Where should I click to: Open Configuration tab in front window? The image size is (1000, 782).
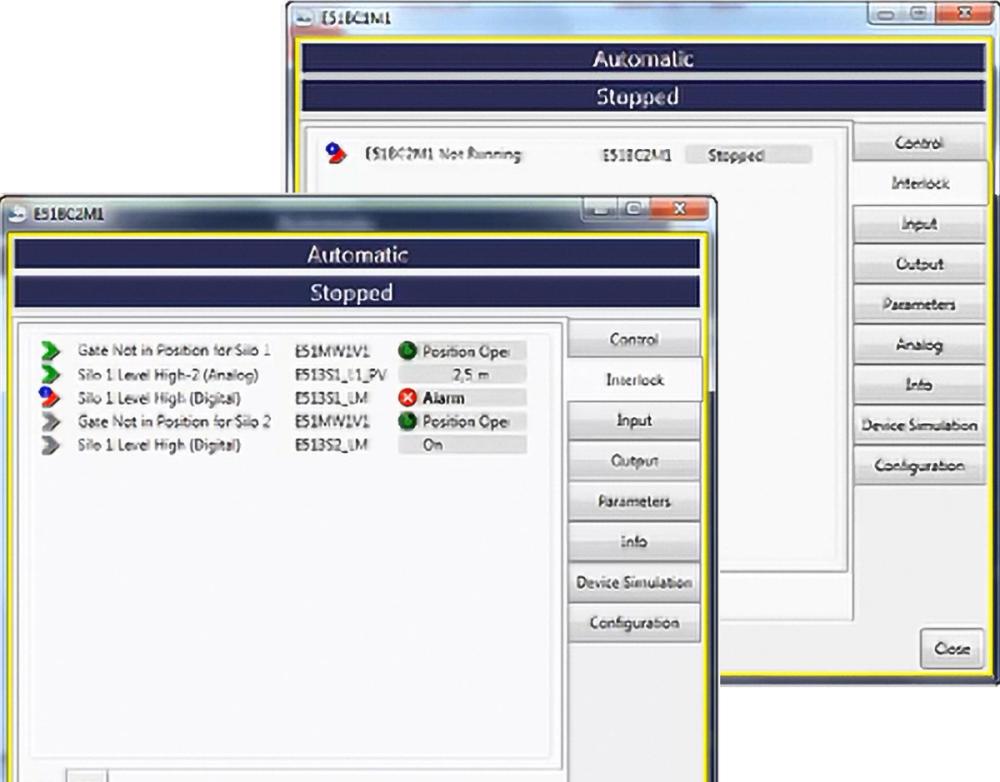click(634, 623)
